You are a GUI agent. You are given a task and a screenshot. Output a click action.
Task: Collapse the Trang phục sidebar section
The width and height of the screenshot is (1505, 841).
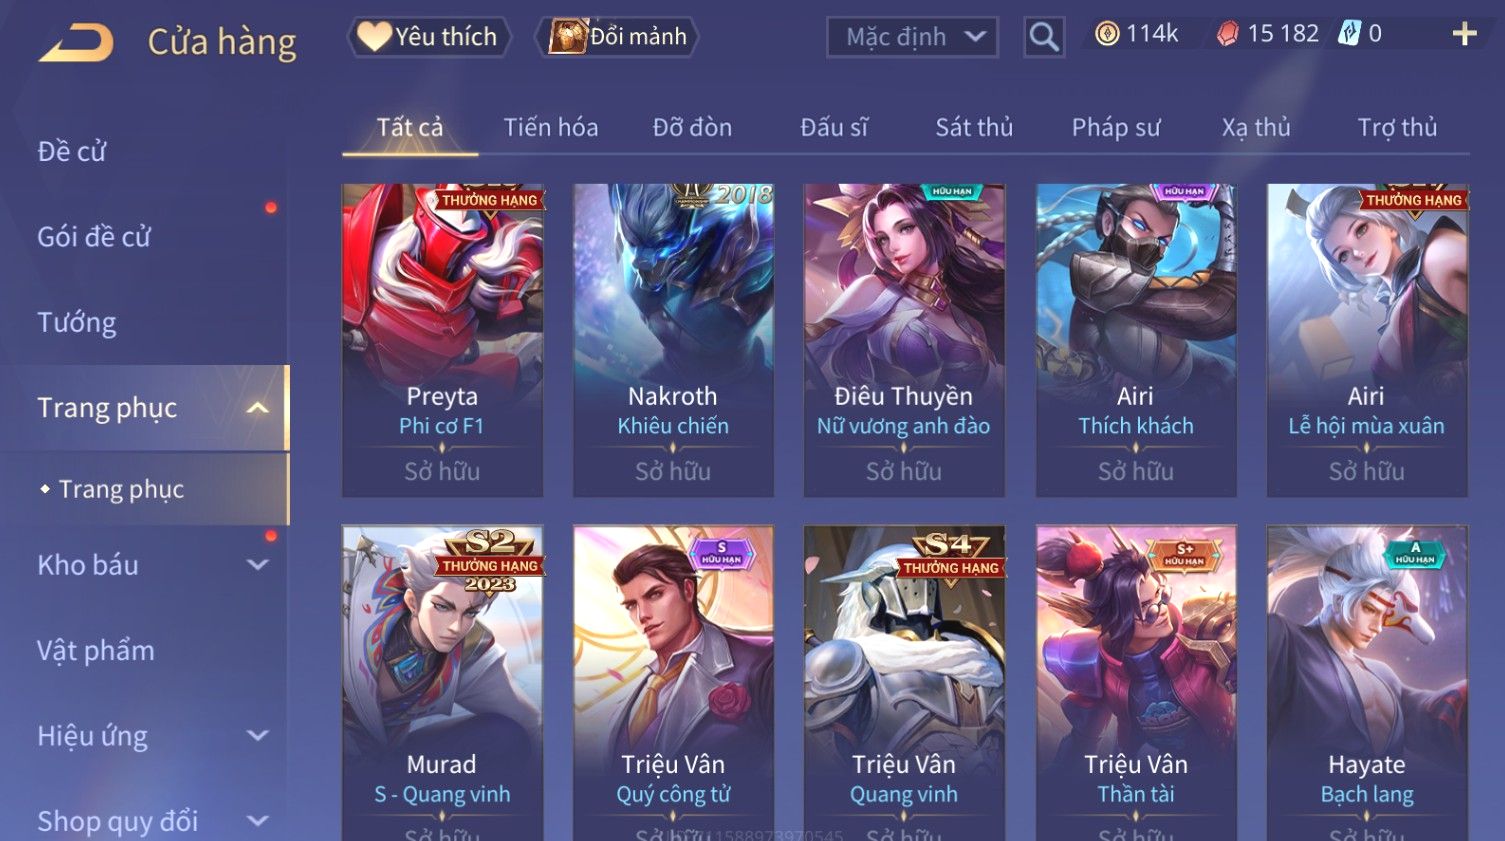(x=257, y=408)
